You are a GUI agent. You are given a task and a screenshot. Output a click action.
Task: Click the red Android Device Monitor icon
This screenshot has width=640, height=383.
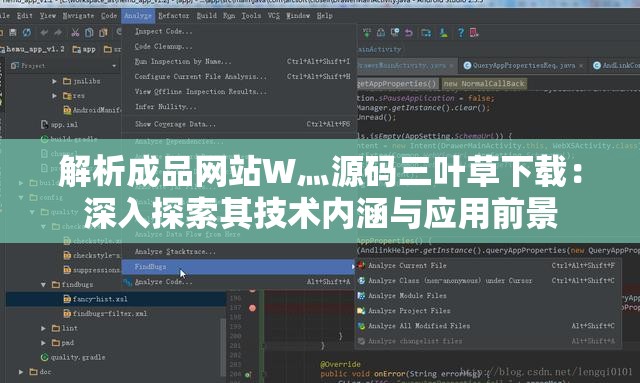coord(474,33)
